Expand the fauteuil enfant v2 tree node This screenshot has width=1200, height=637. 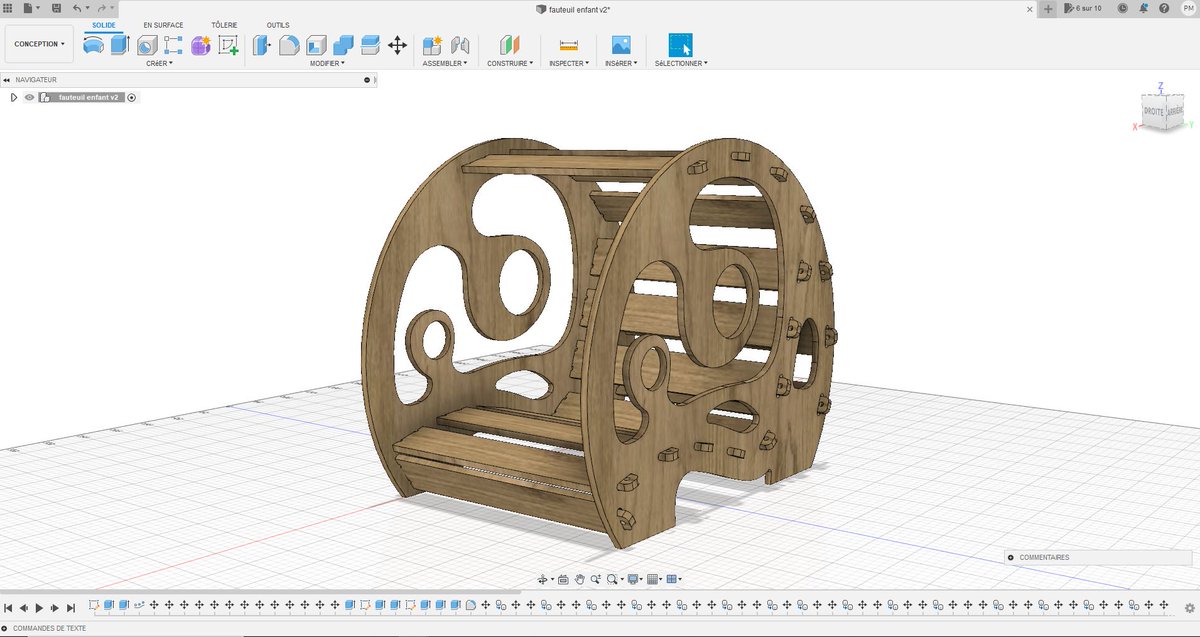click(x=13, y=97)
